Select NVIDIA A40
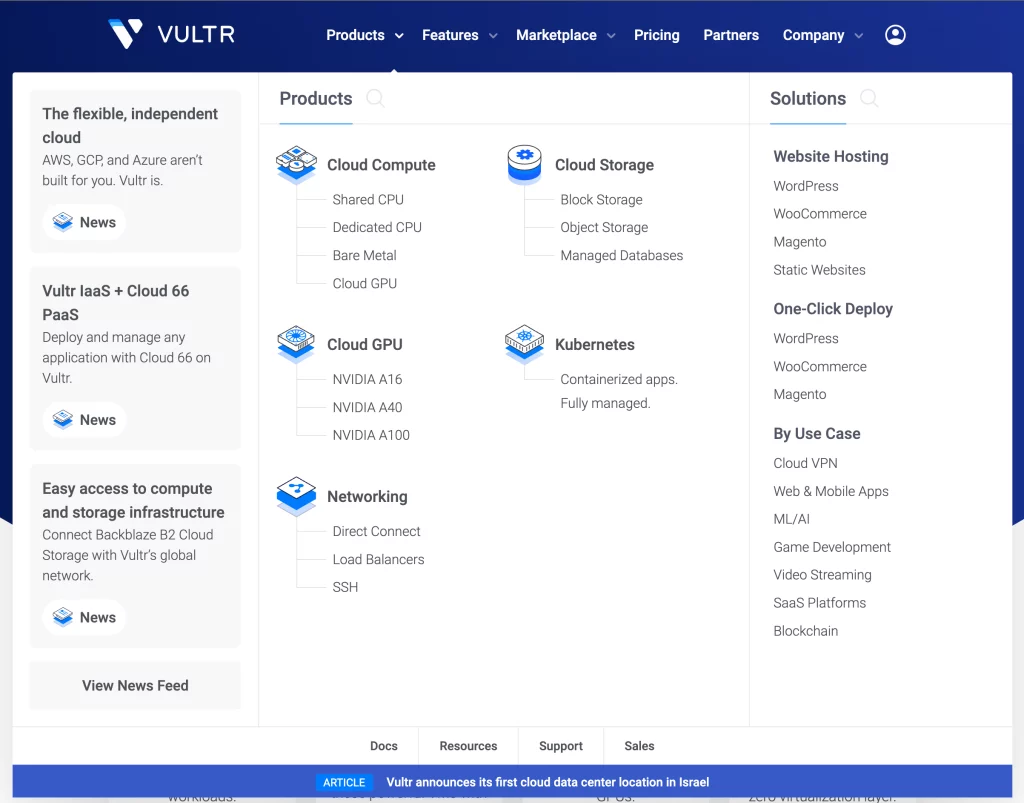Screen dimensions: 1024x803 coord(368,407)
